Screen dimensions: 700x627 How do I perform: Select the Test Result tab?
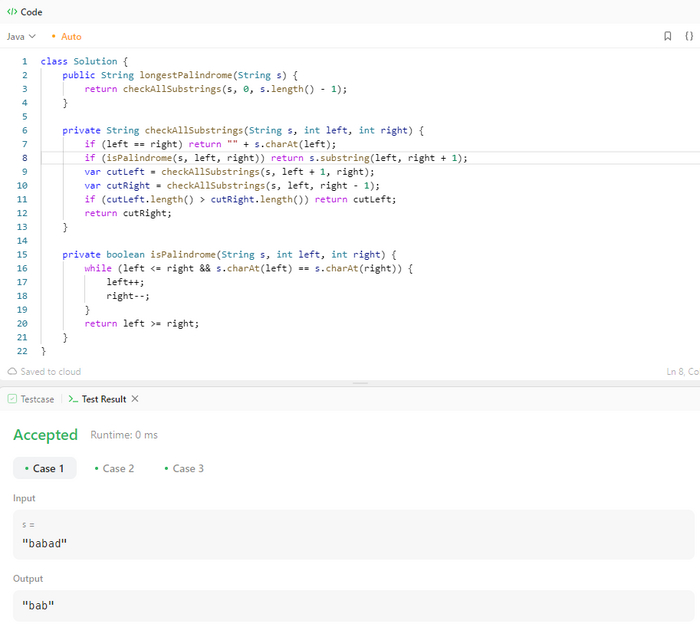103,399
